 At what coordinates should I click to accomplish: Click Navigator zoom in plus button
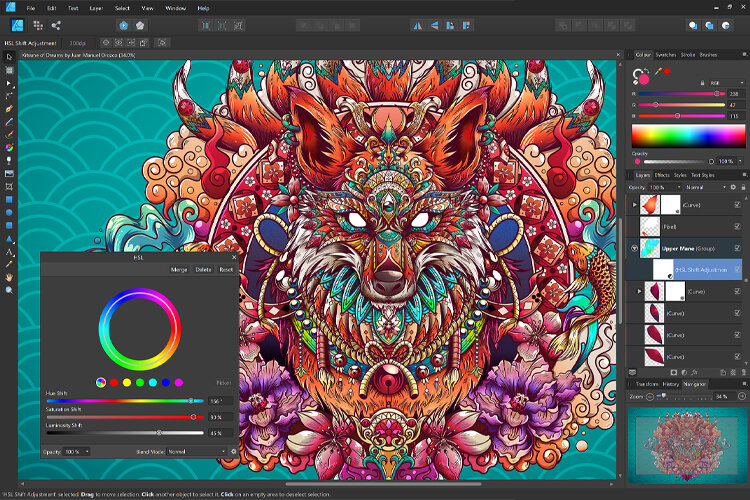pyautogui.click(x=742, y=396)
